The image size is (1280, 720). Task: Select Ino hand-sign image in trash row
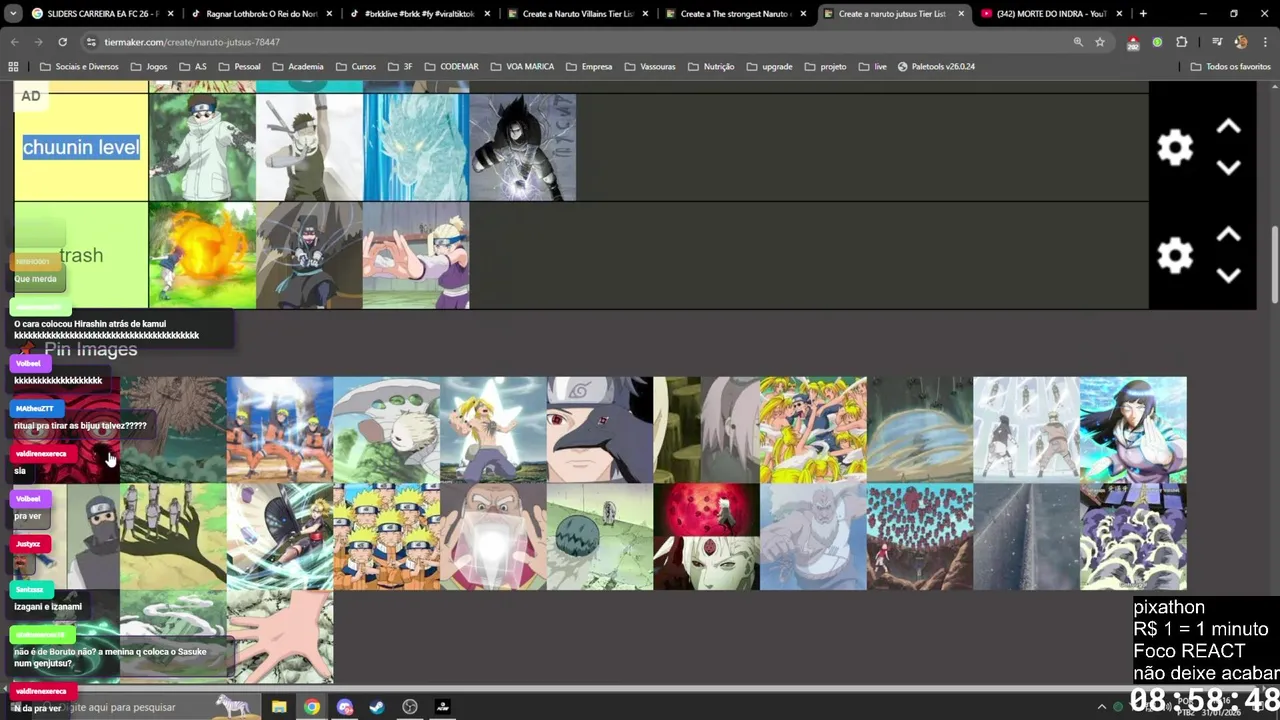click(416, 255)
